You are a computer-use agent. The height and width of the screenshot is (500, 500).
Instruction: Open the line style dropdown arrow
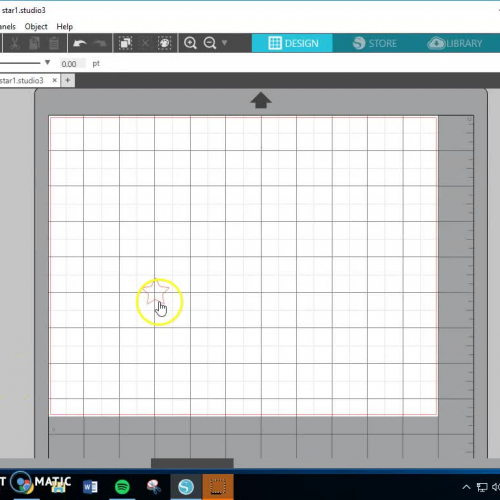(x=47, y=63)
